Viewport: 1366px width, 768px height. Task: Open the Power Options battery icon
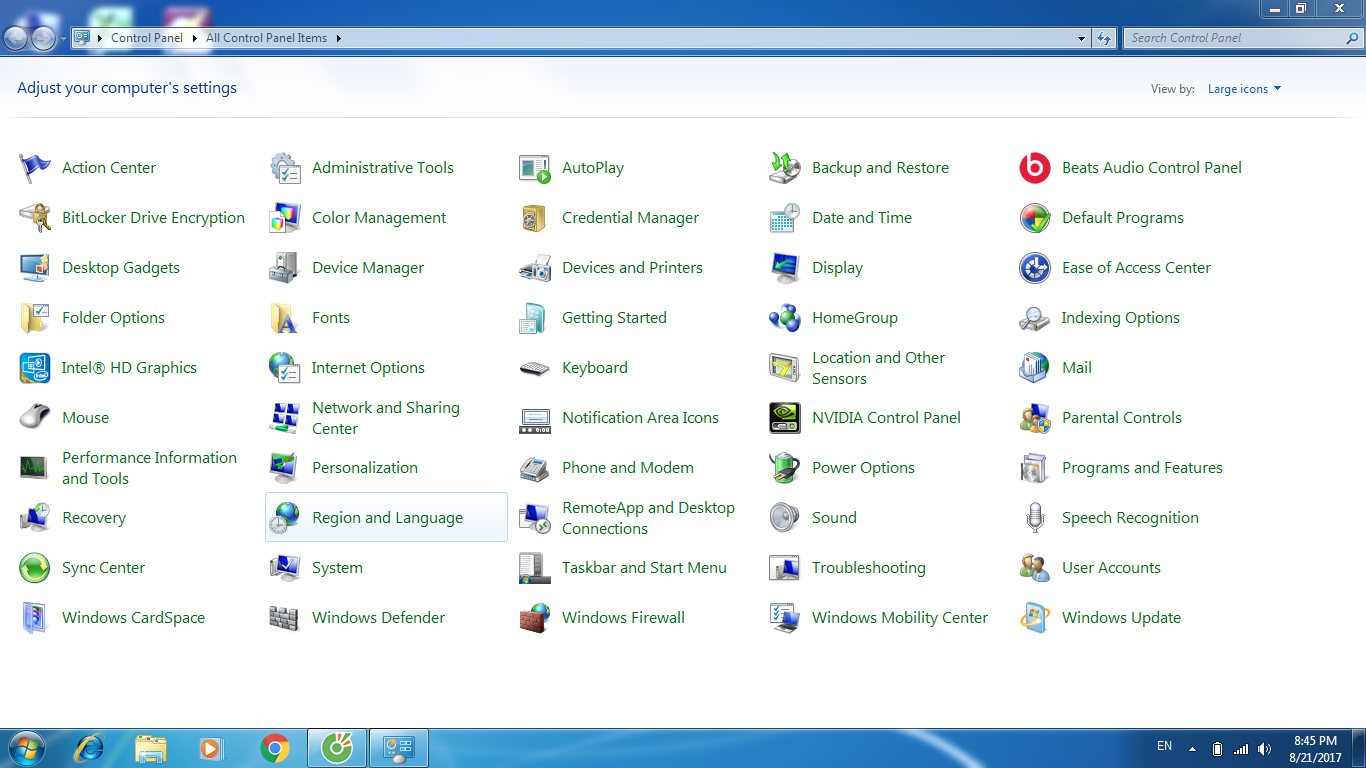click(785, 468)
